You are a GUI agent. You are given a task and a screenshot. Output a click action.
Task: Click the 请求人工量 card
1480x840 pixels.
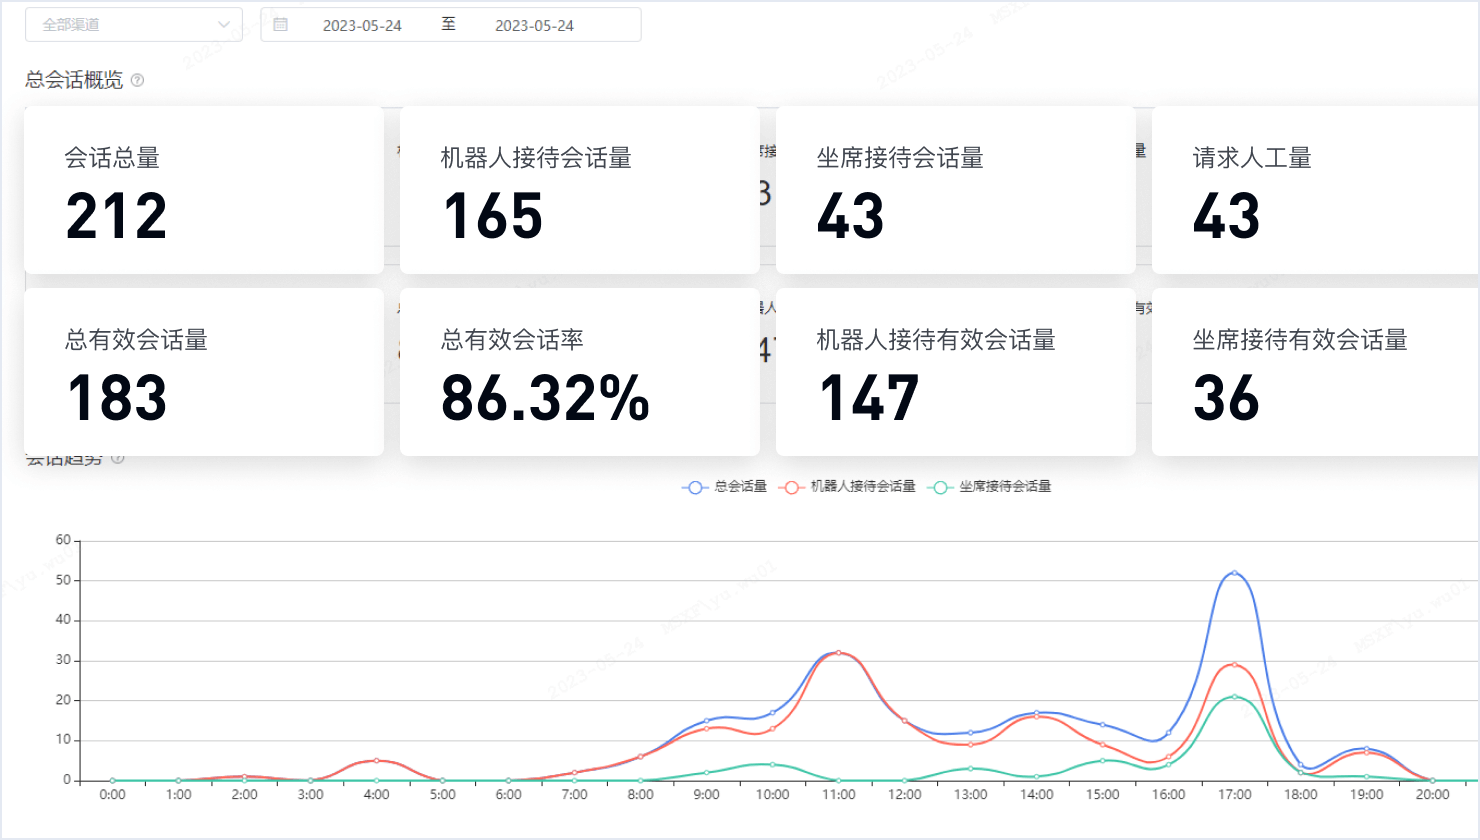(1315, 190)
